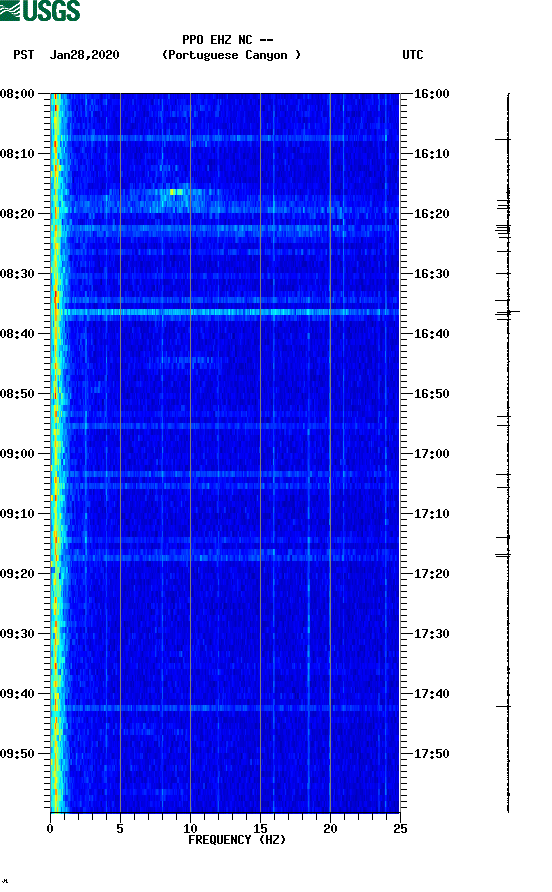Image resolution: width=552 pixels, height=892 pixels.
Task: Click the UTC timezone label
Action: tap(413, 55)
